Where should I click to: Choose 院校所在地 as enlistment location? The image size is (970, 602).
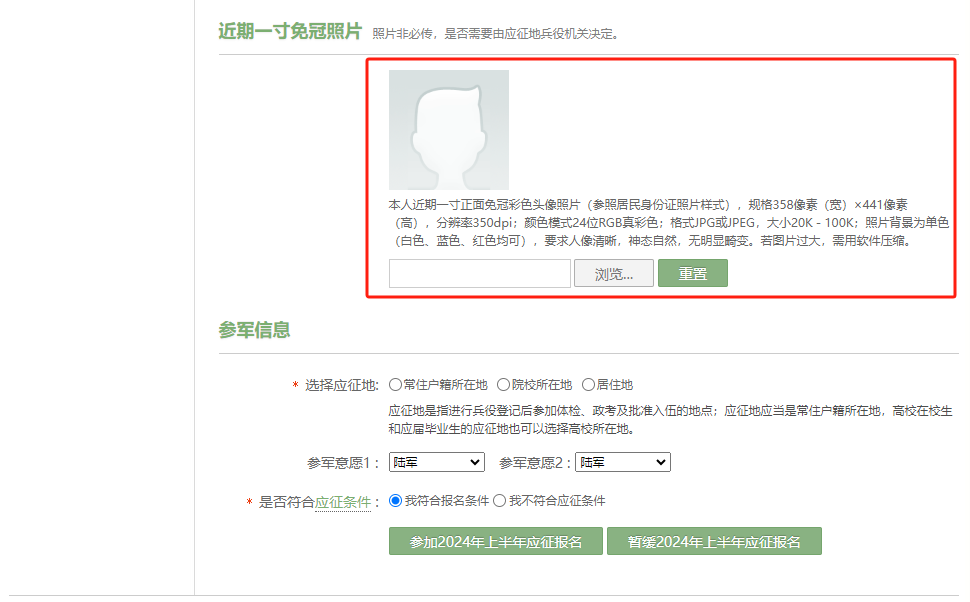pyautogui.click(x=504, y=385)
